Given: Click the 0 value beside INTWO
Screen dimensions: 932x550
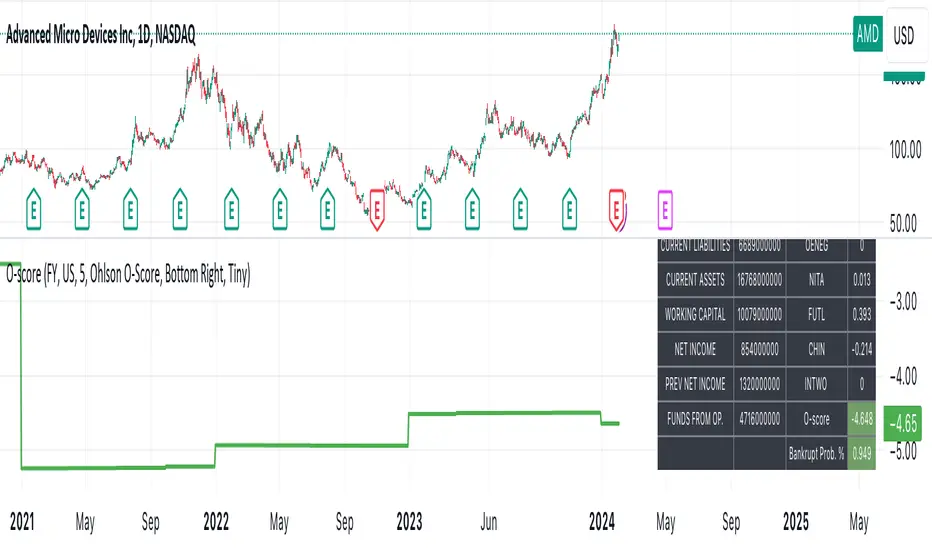Looking at the screenshot, I should point(861,384).
